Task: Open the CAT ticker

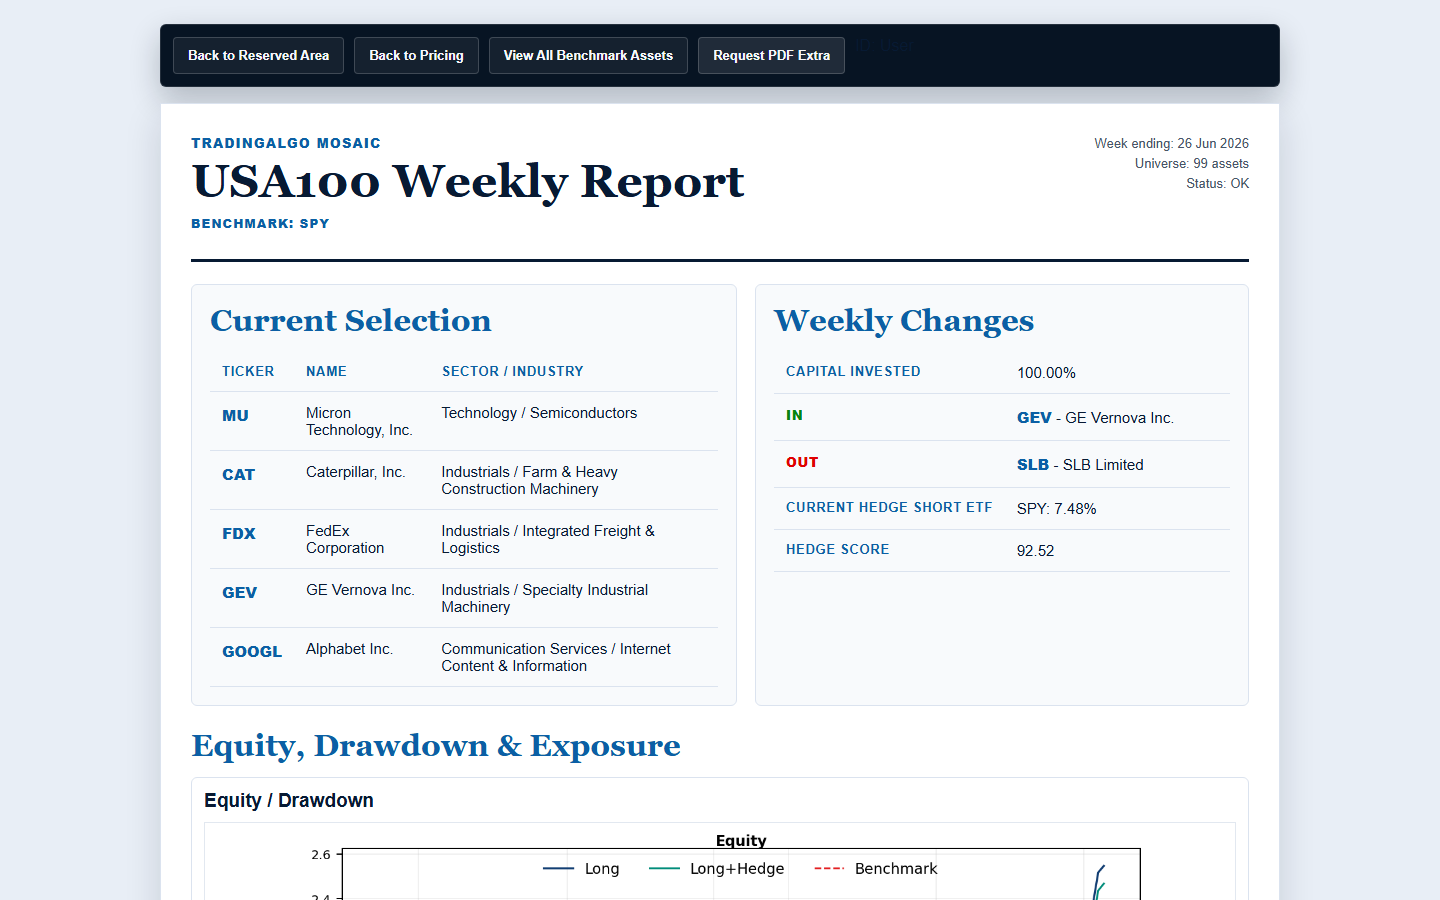Action: [238, 475]
